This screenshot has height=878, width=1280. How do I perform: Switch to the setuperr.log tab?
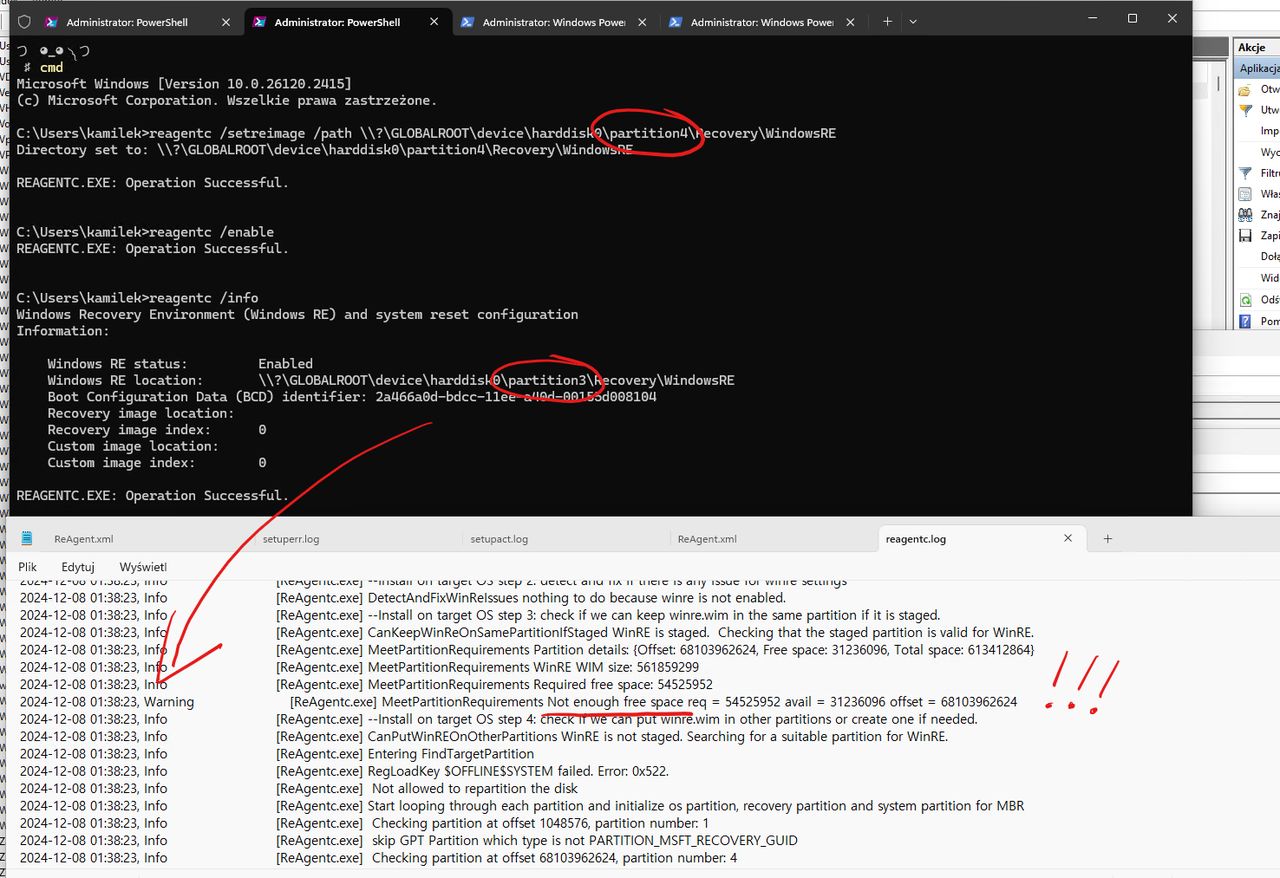click(291, 538)
